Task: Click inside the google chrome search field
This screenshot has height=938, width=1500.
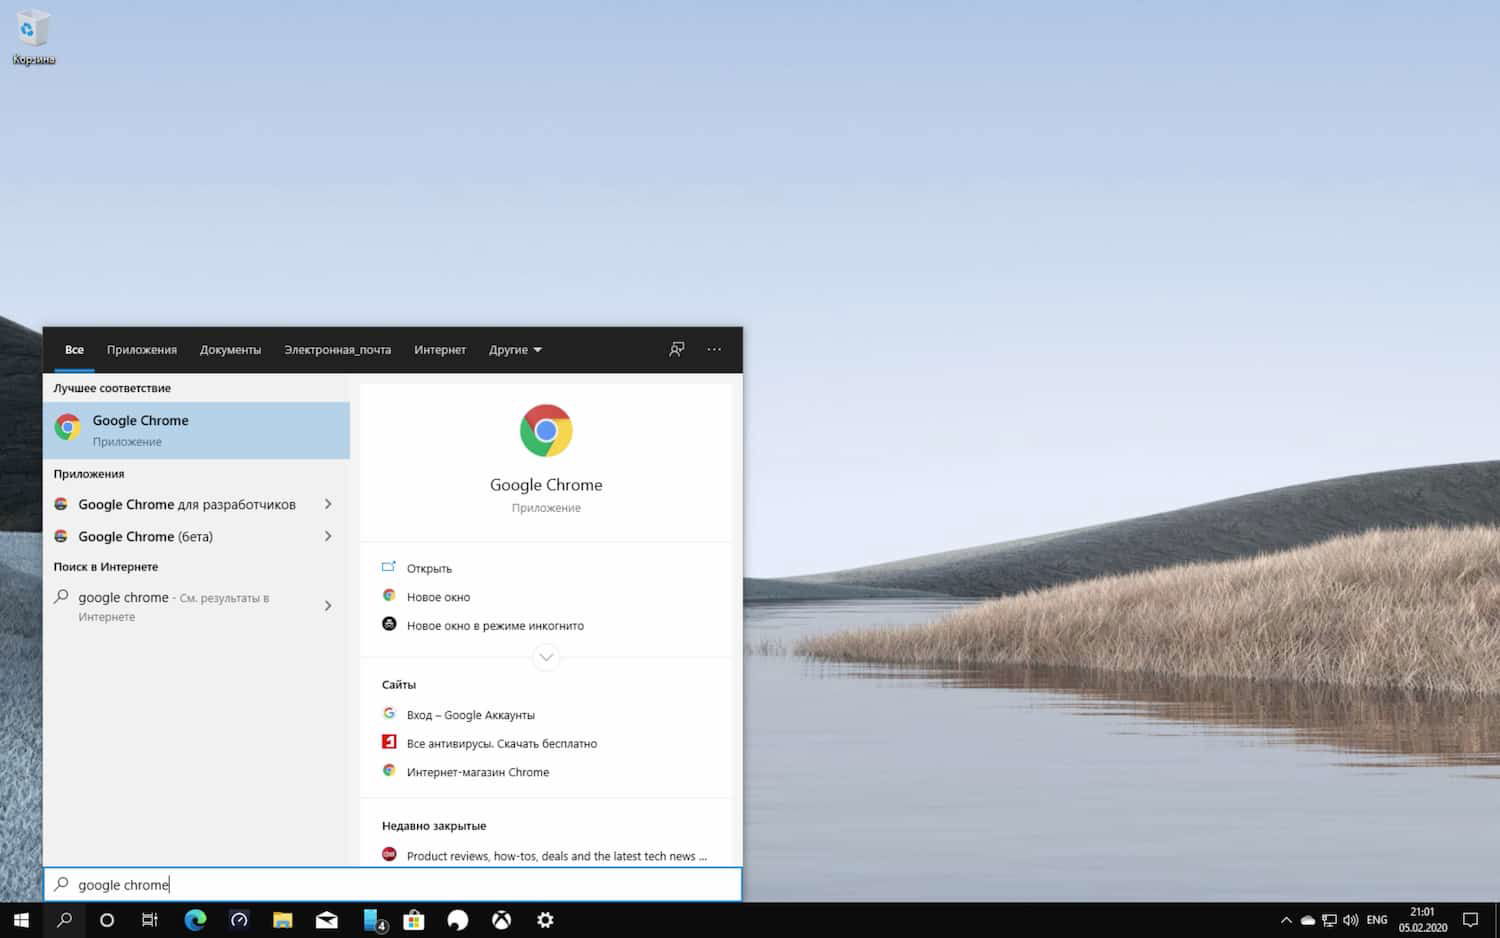Action: pyautogui.click(x=300, y=884)
